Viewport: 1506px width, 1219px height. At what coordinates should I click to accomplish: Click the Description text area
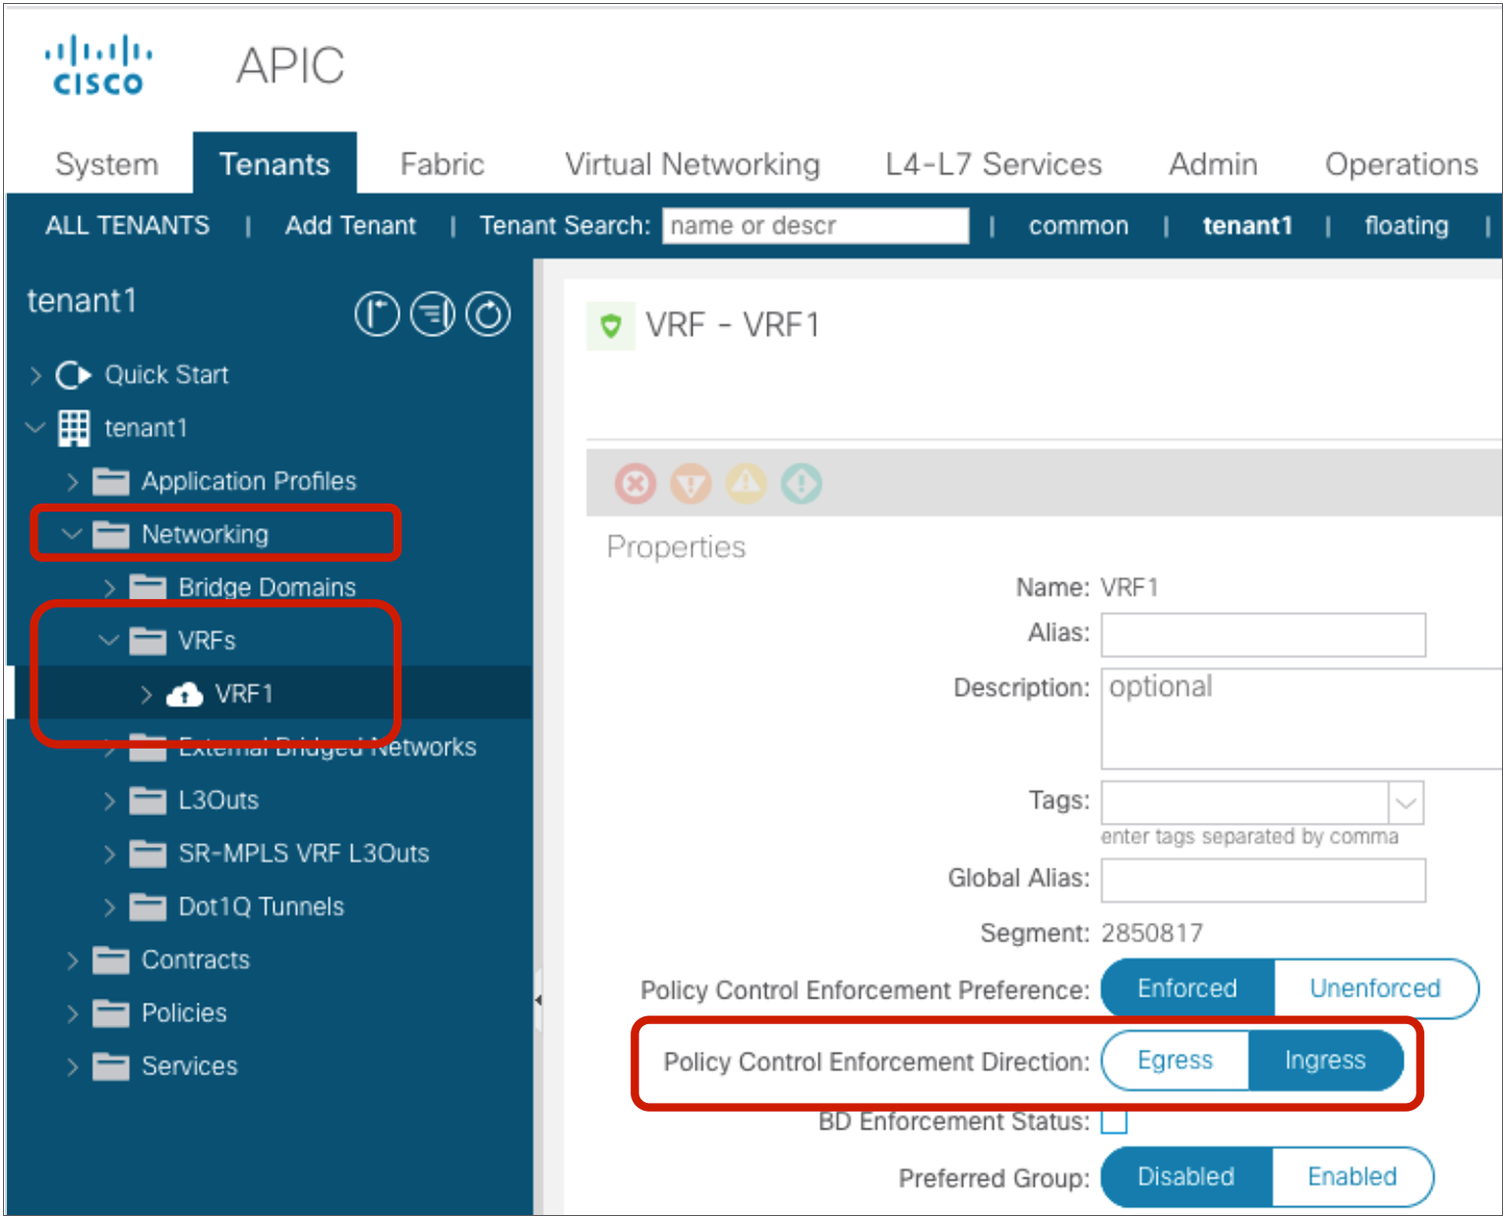pyautogui.click(x=1302, y=719)
